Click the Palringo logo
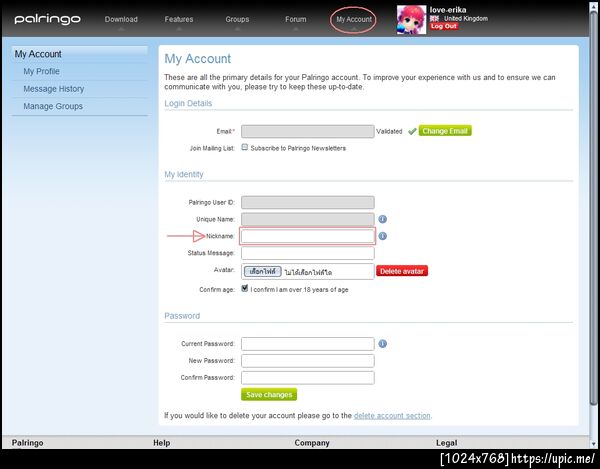Image resolution: width=600 pixels, height=469 pixels. point(47,19)
